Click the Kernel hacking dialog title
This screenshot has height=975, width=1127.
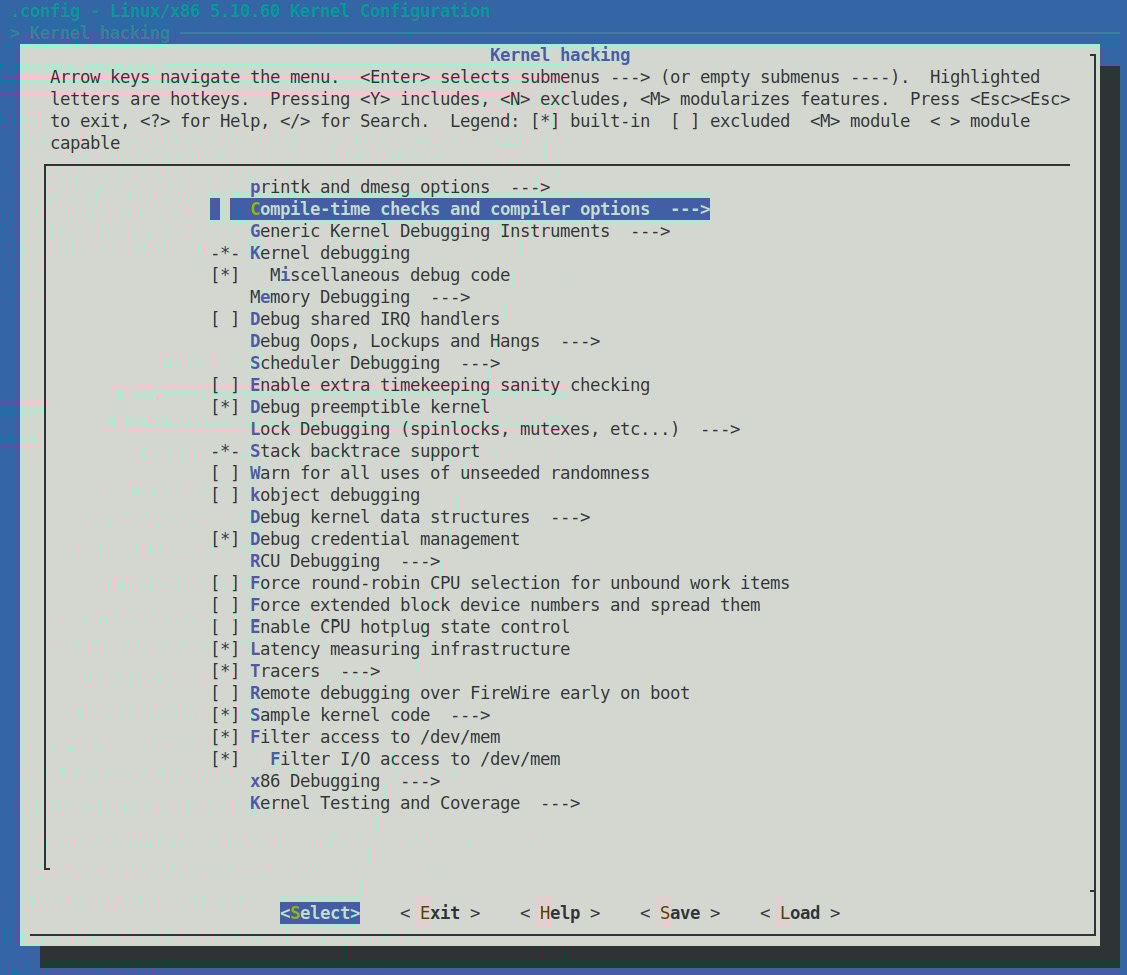point(560,55)
